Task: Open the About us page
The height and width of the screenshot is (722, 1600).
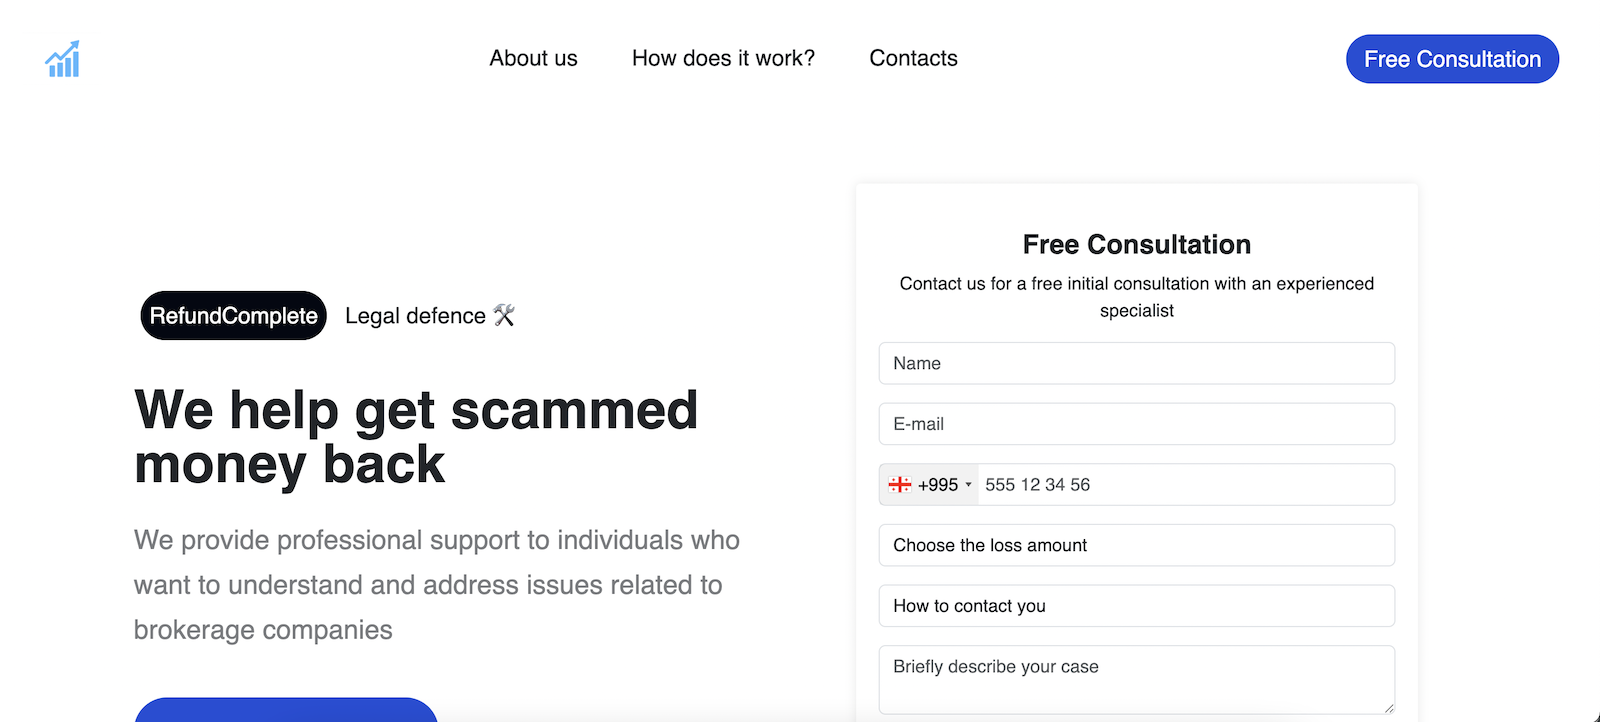Action: click(x=533, y=59)
